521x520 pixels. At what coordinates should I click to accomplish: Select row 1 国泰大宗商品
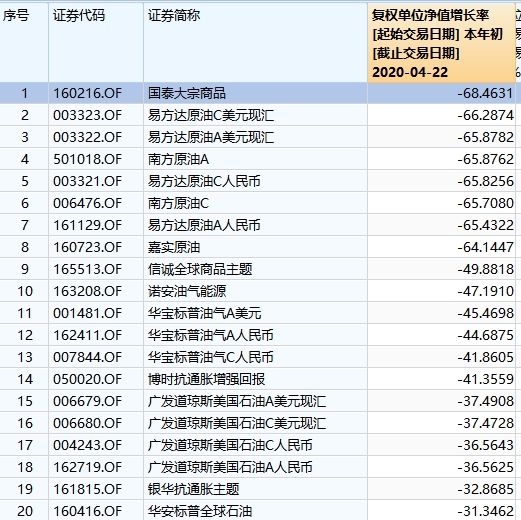click(x=258, y=93)
